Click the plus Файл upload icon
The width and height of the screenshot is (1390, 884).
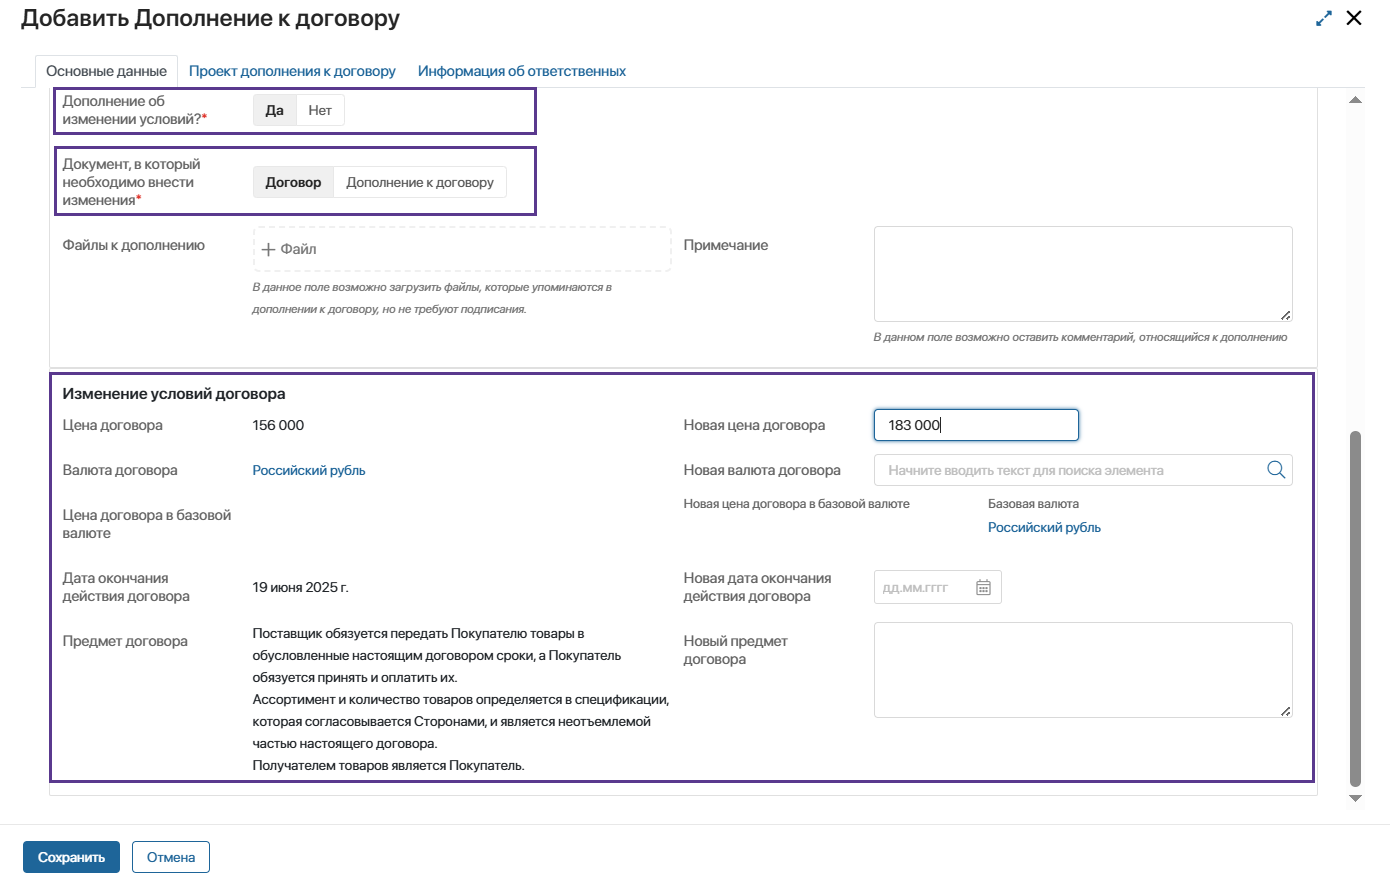[268, 249]
